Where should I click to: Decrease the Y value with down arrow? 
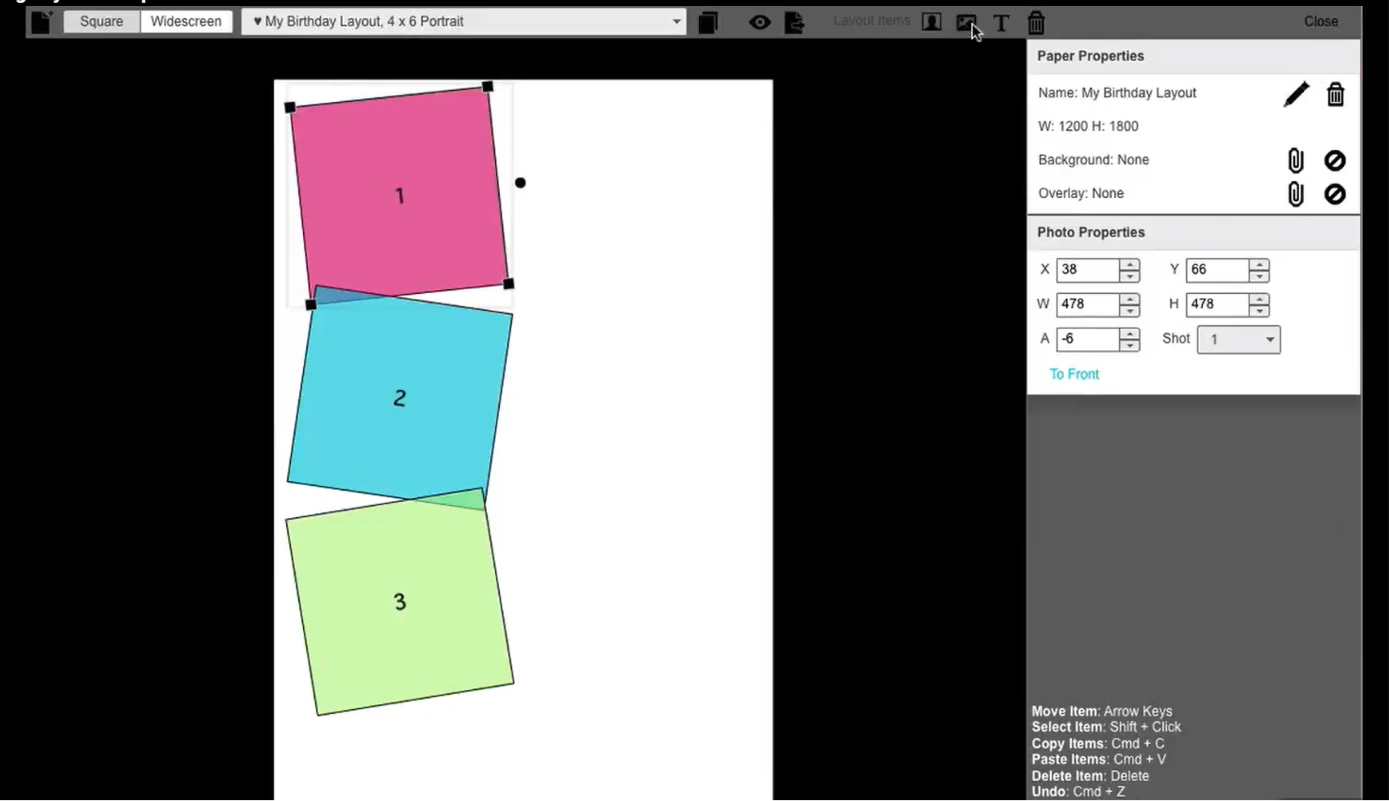click(1259, 276)
